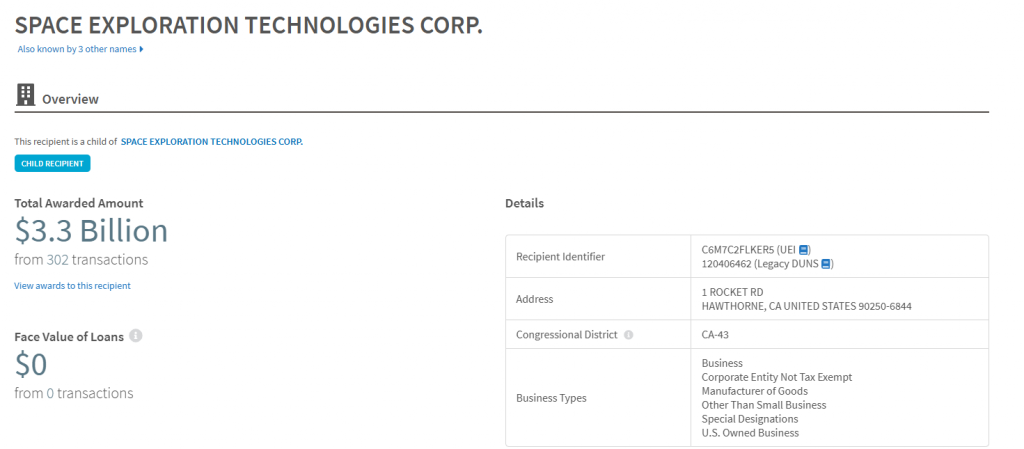The height and width of the screenshot is (449, 1024).
Task: Click the main recipient title heading
Action: (x=249, y=25)
